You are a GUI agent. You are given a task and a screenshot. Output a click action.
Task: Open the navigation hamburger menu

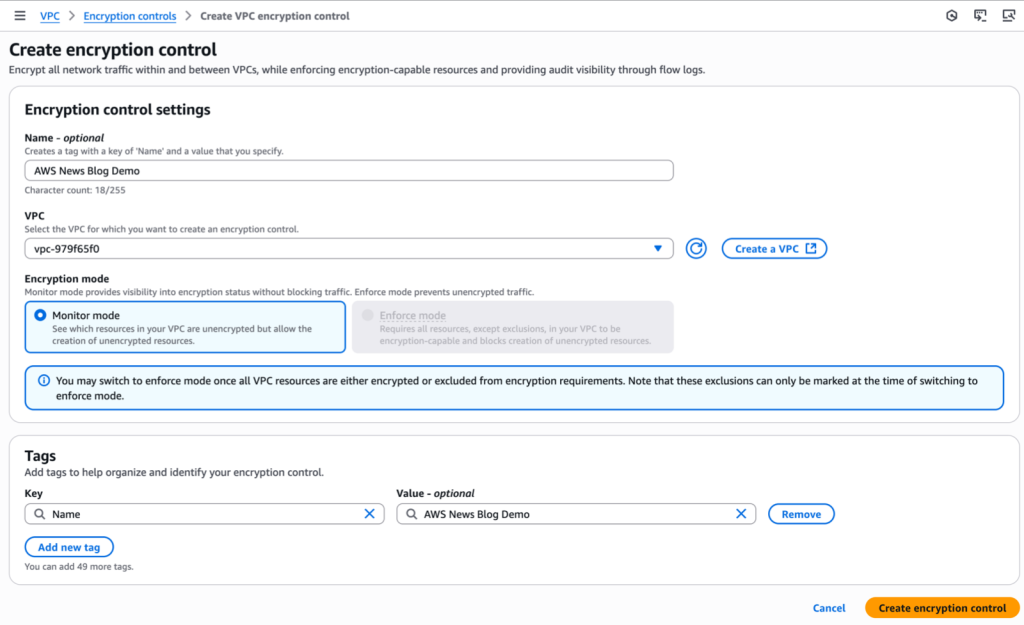18,15
